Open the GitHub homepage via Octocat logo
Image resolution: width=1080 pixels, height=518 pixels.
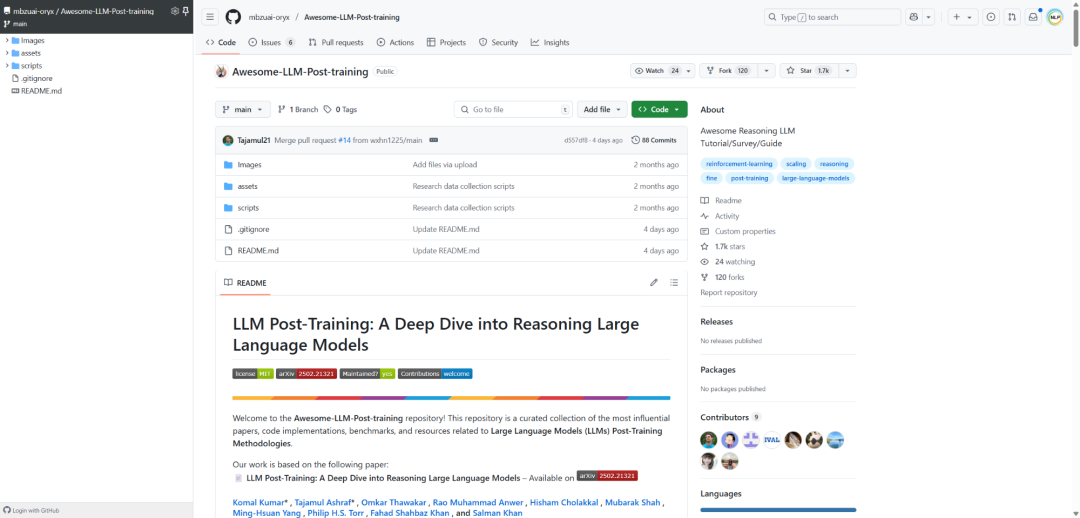(x=233, y=17)
